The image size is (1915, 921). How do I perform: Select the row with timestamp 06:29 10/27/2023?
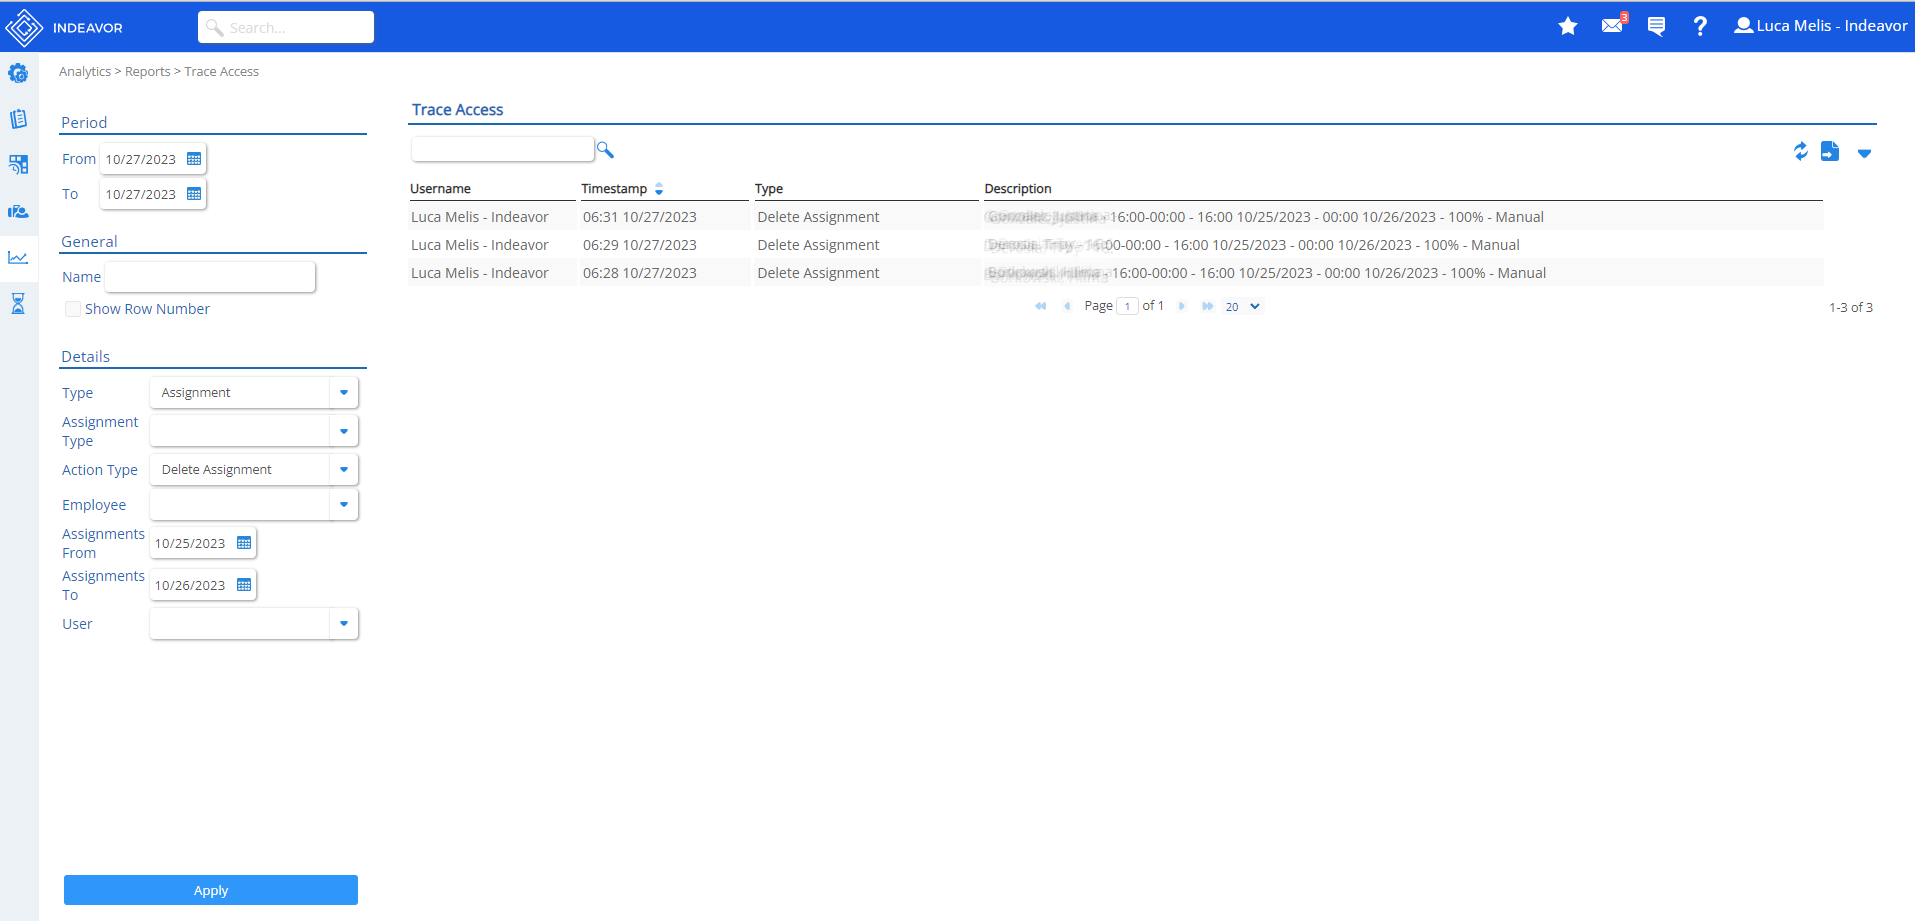point(1116,245)
